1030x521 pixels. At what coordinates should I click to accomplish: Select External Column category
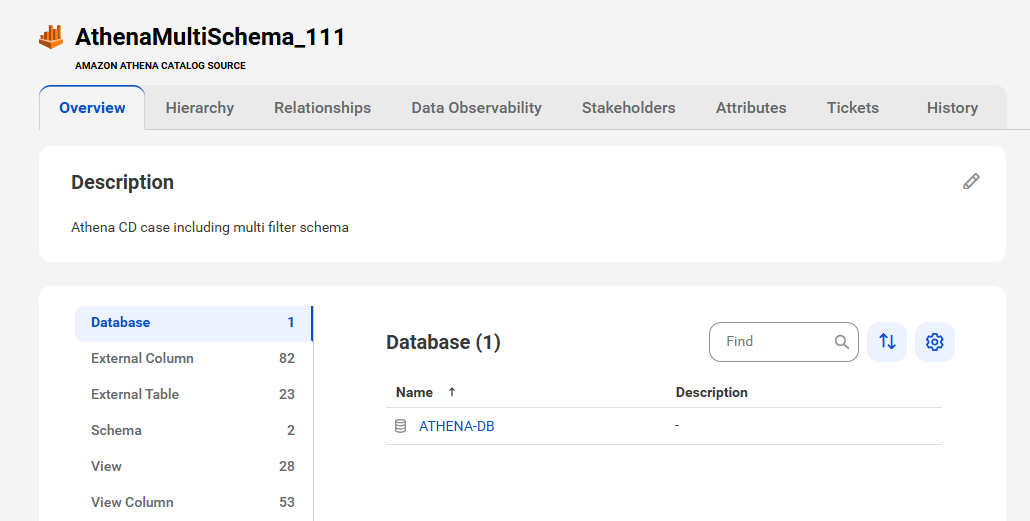[193, 359]
